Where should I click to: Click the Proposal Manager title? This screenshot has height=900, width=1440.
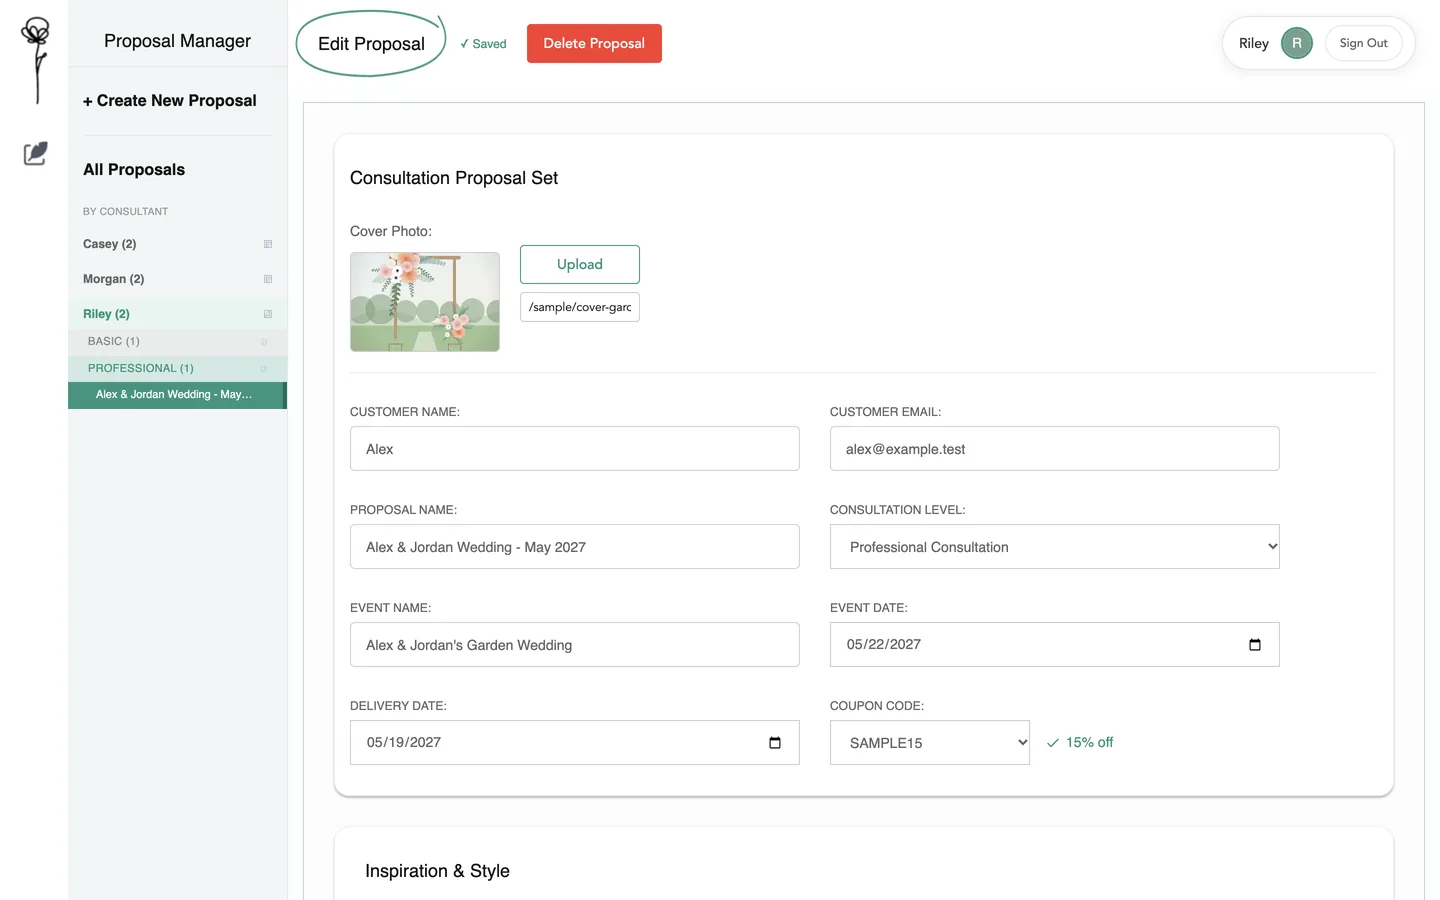click(177, 41)
